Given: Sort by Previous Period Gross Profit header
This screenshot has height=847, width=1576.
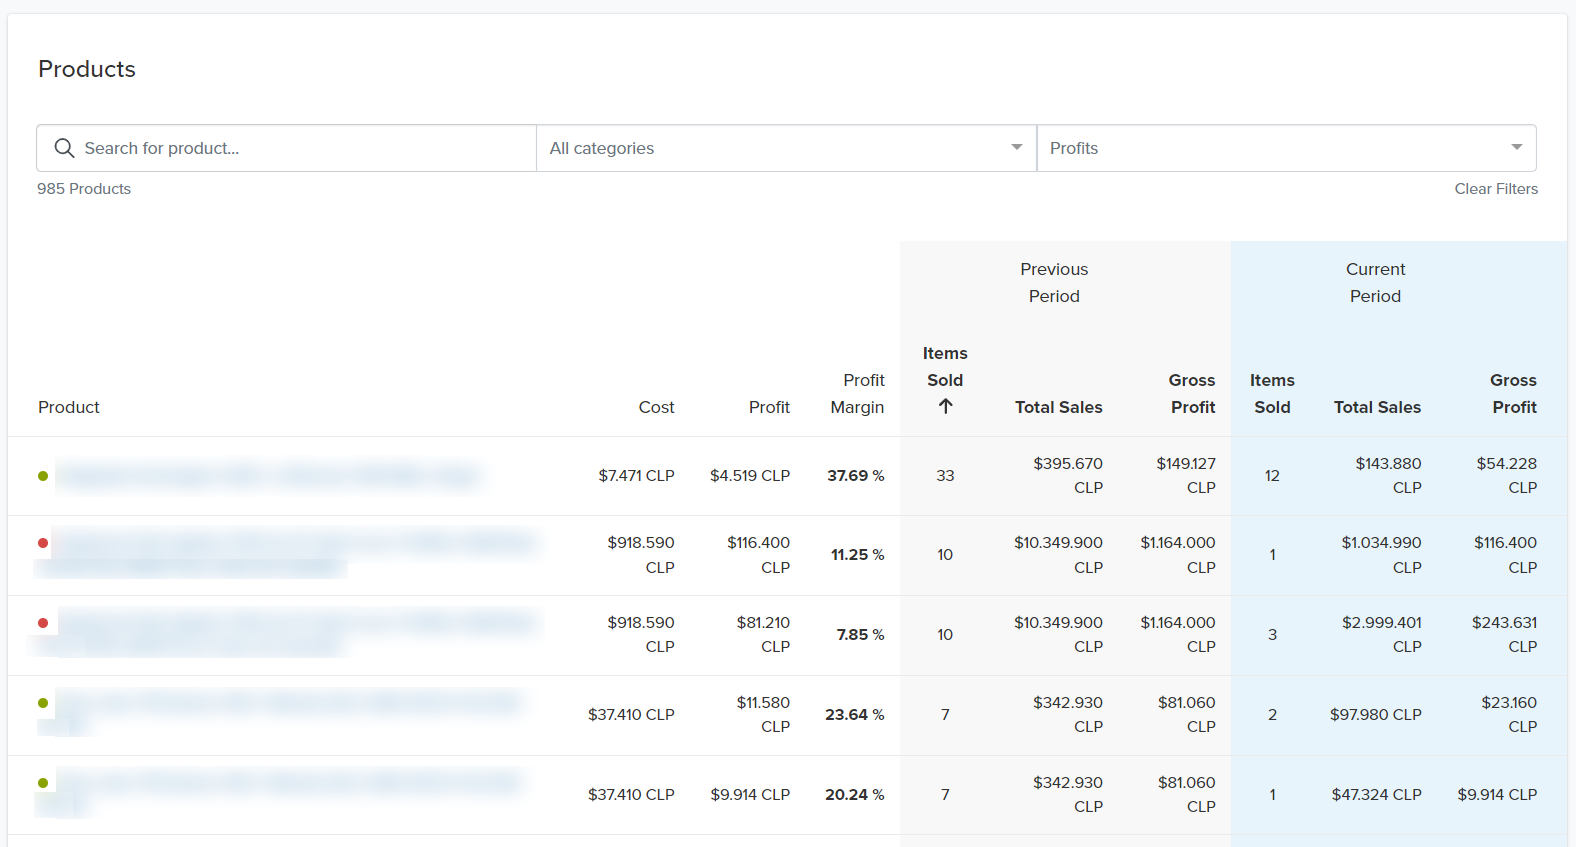Looking at the screenshot, I should click(1192, 394).
